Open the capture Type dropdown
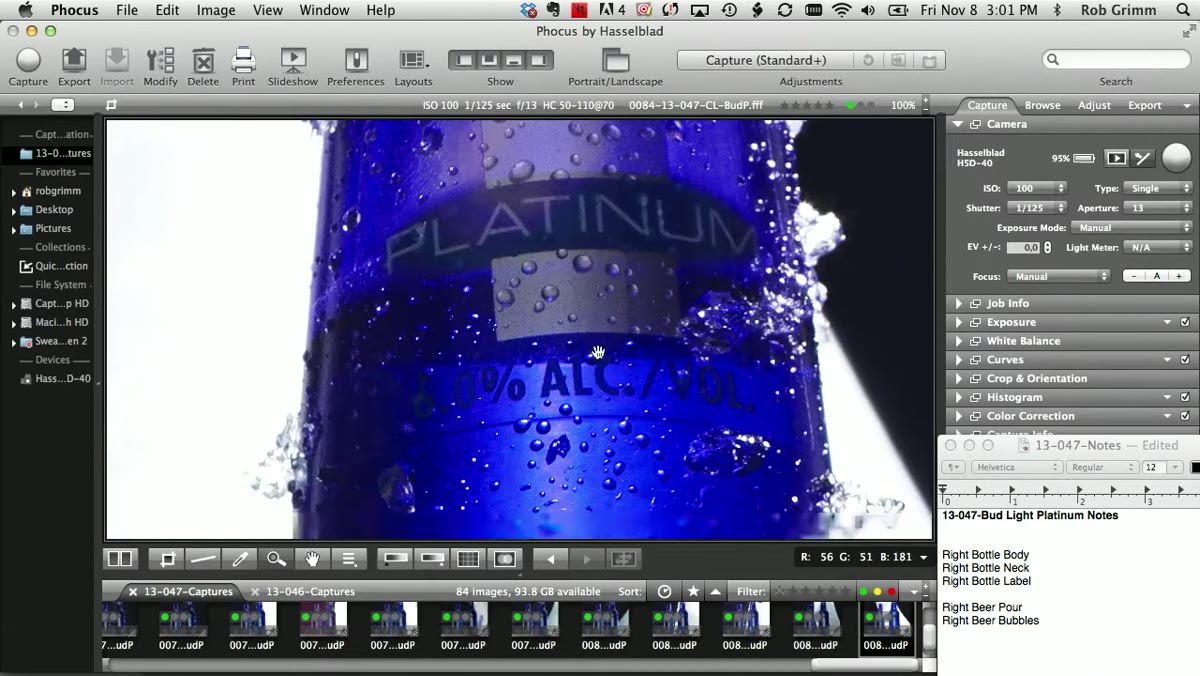The image size is (1200, 676). (x=1158, y=188)
